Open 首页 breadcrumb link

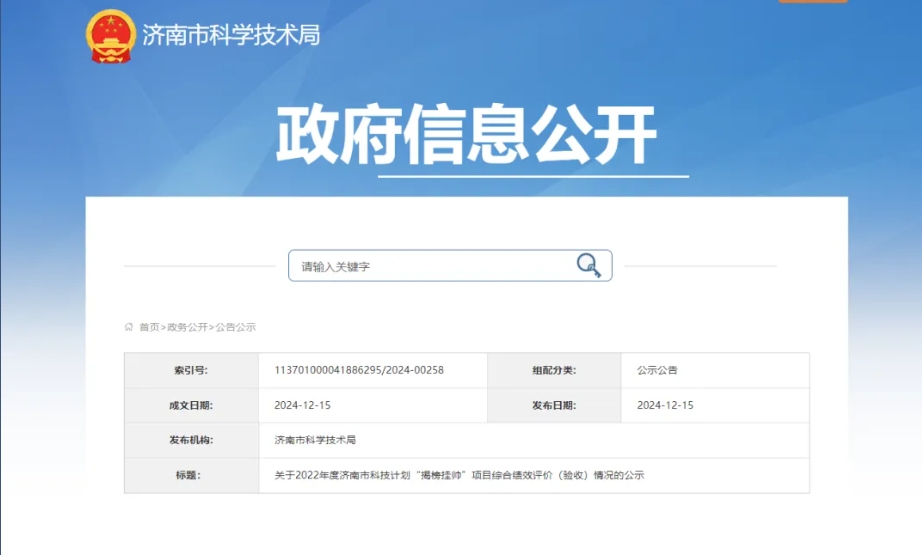tap(149, 327)
